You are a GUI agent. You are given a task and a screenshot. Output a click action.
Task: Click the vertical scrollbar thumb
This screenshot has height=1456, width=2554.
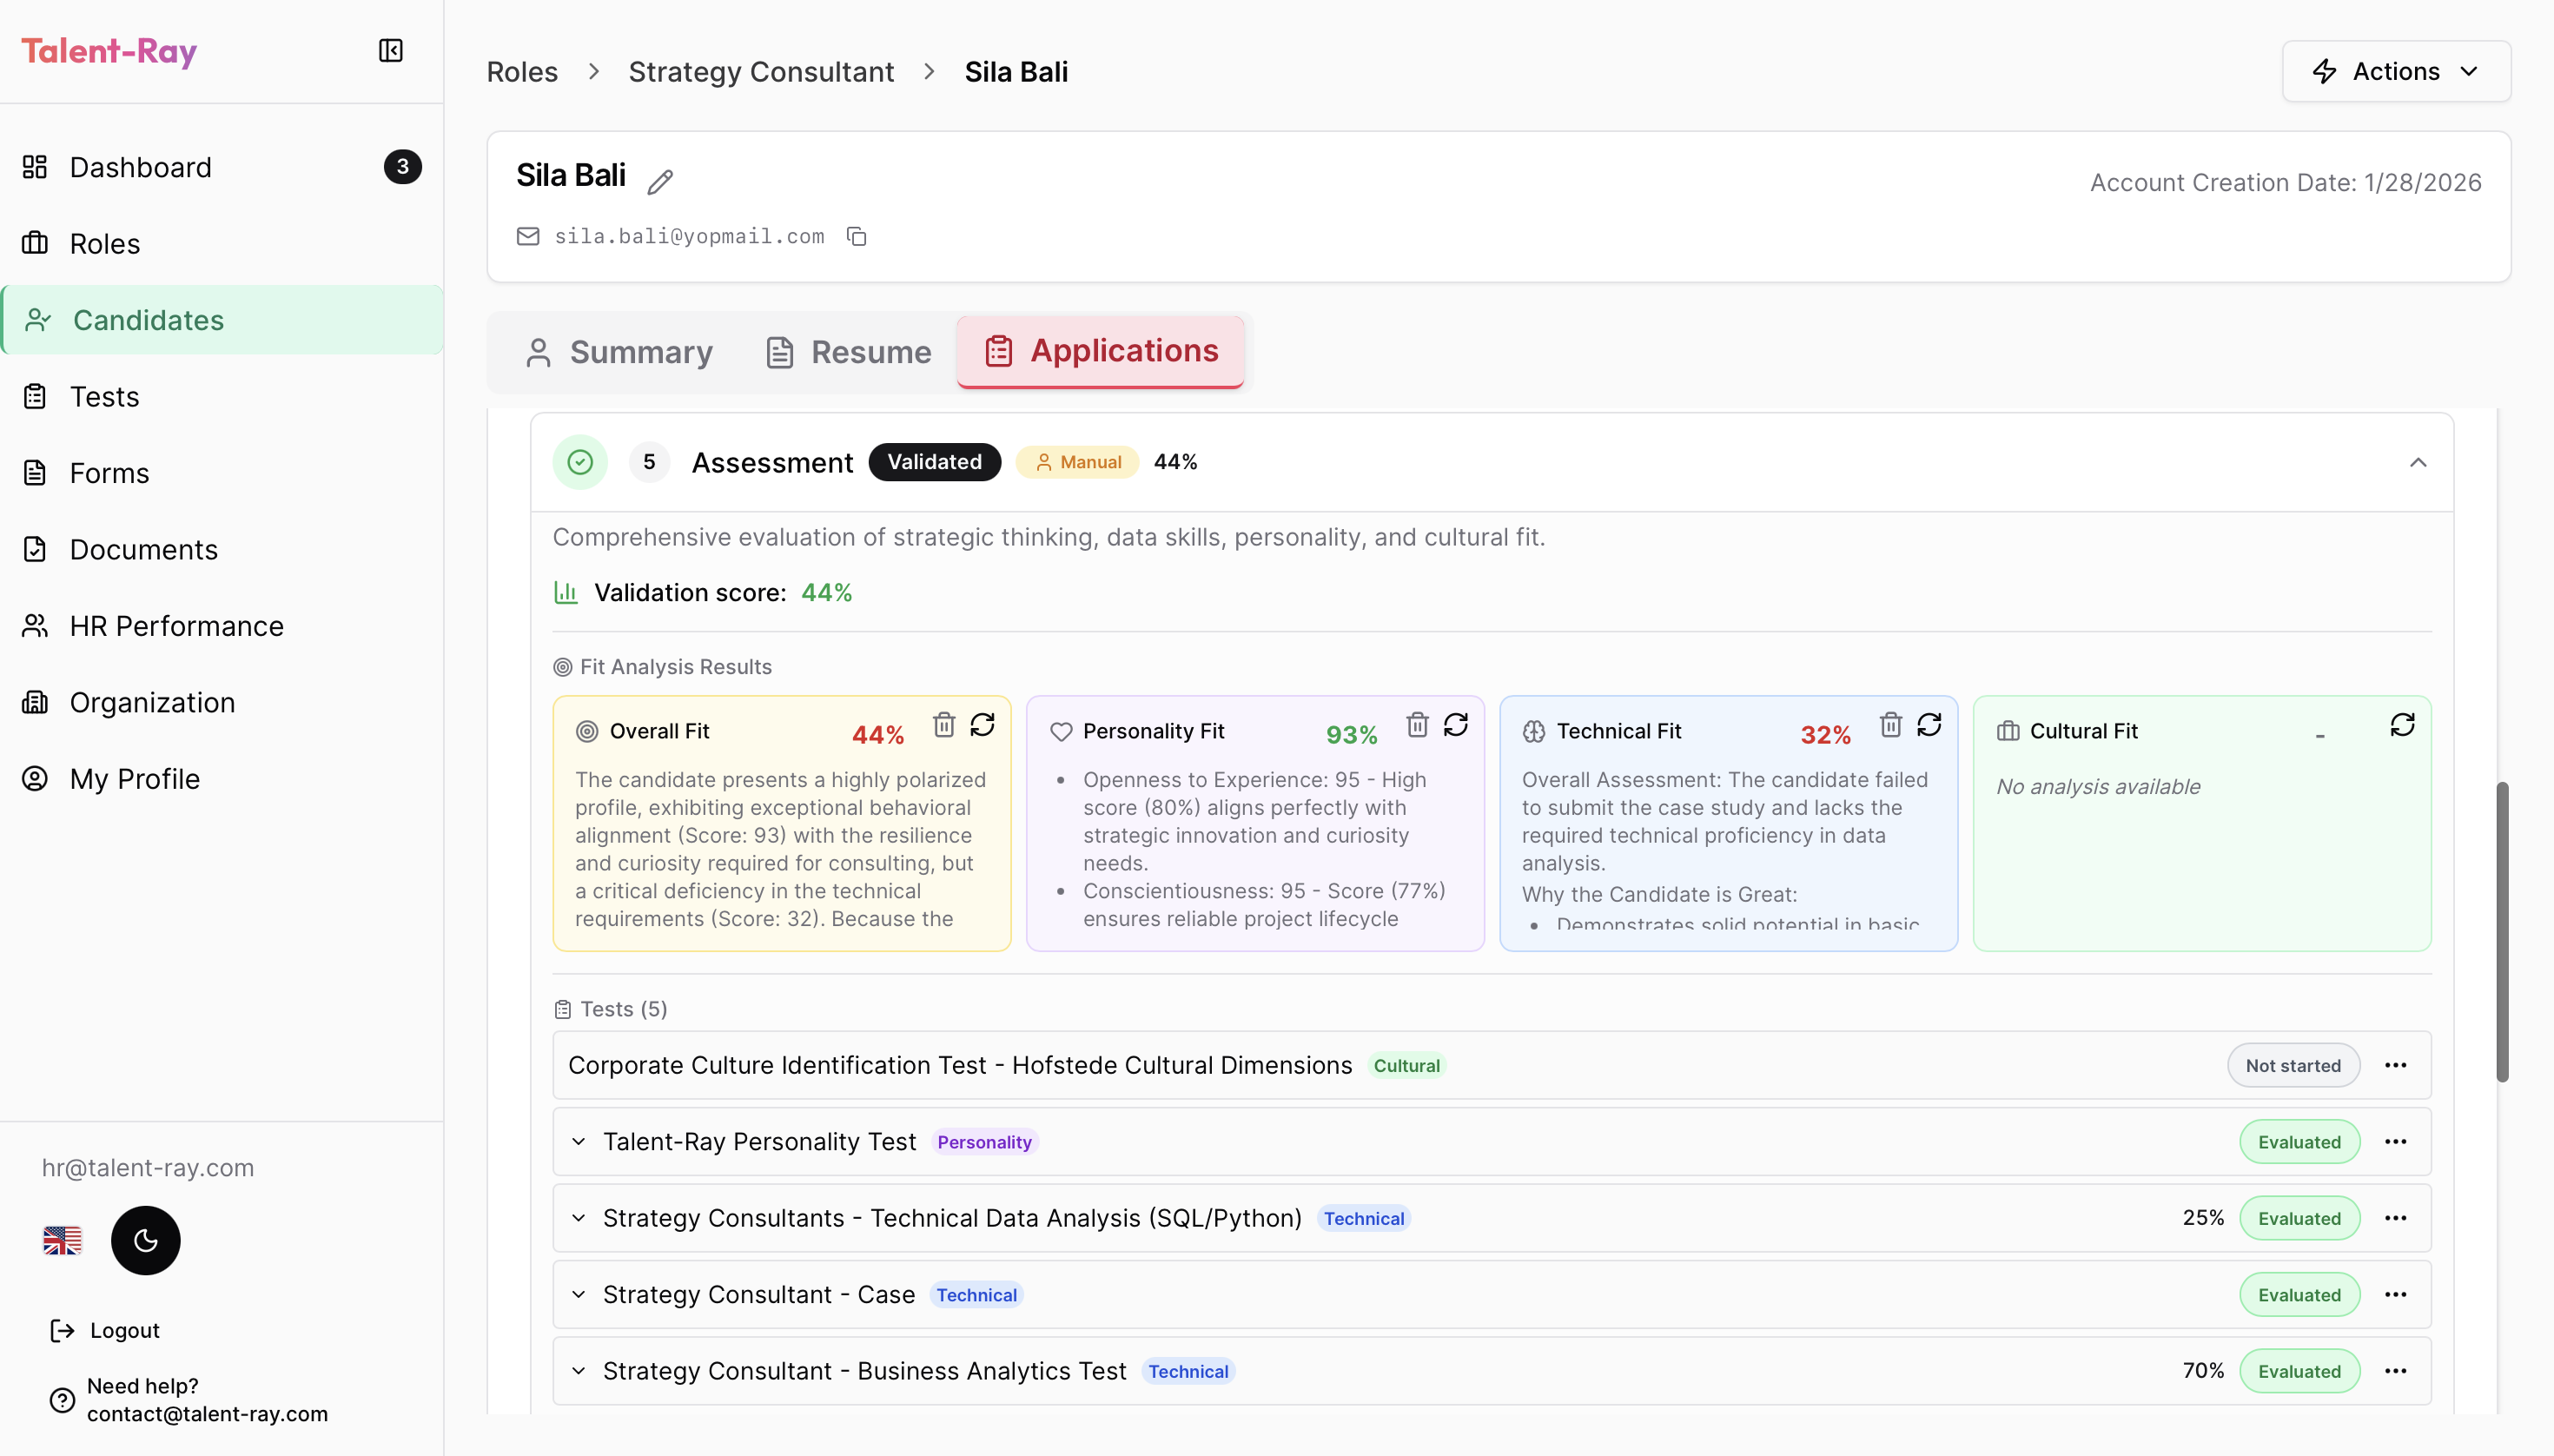(x=2501, y=930)
